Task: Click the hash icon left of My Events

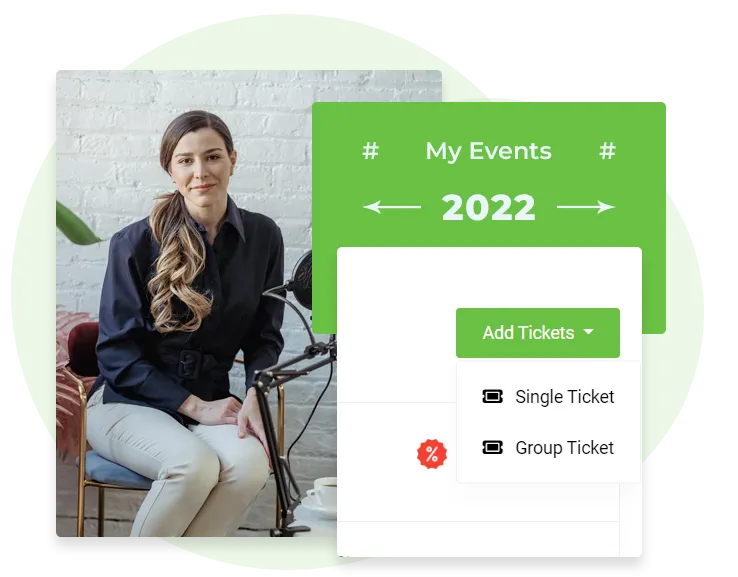Action: (370, 151)
